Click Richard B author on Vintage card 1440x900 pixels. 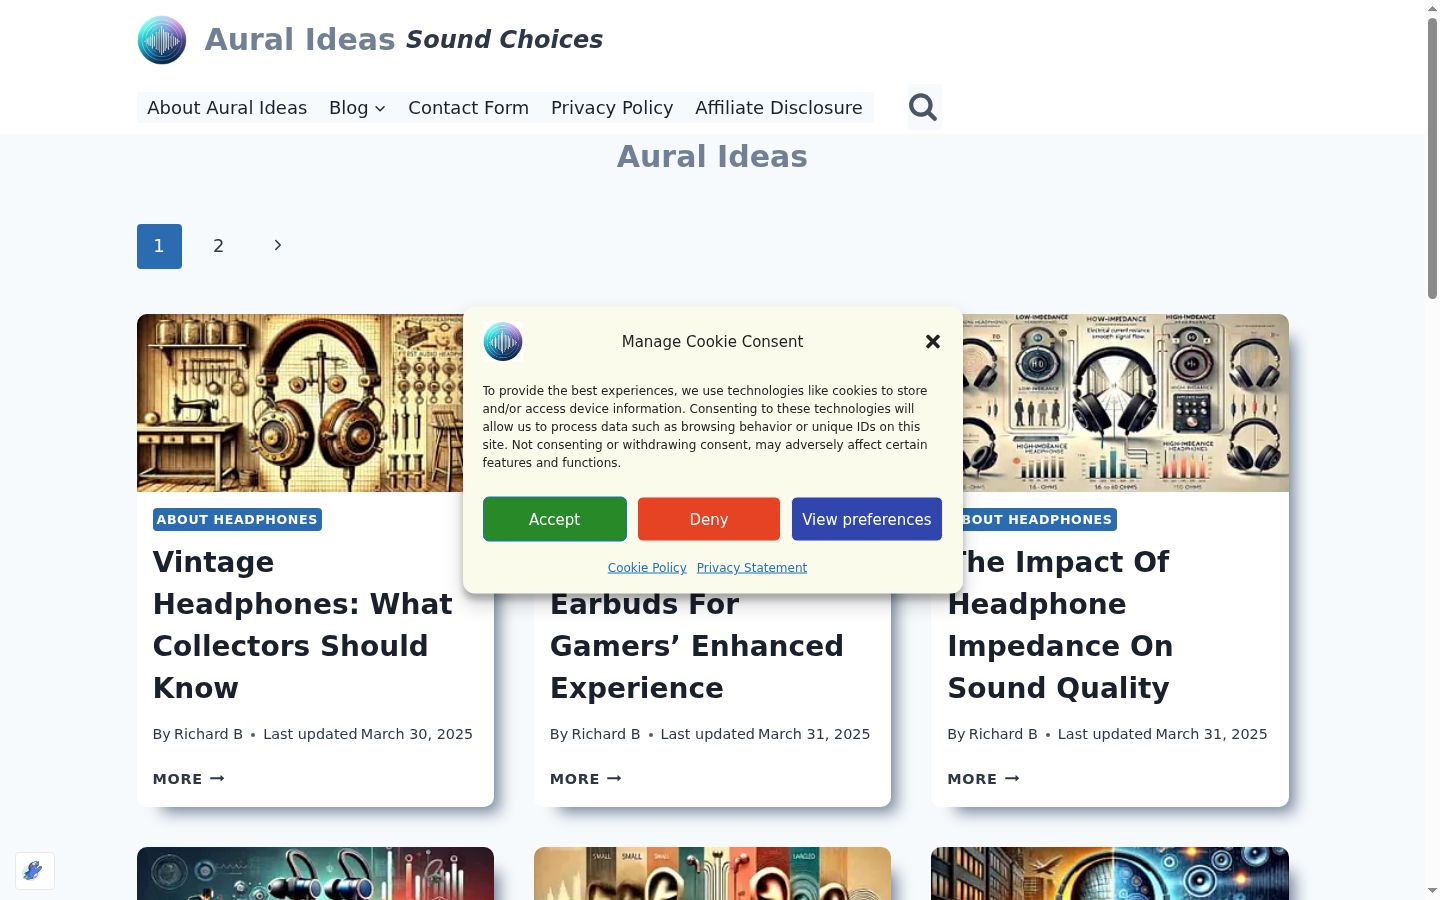[x=208, y=734]
